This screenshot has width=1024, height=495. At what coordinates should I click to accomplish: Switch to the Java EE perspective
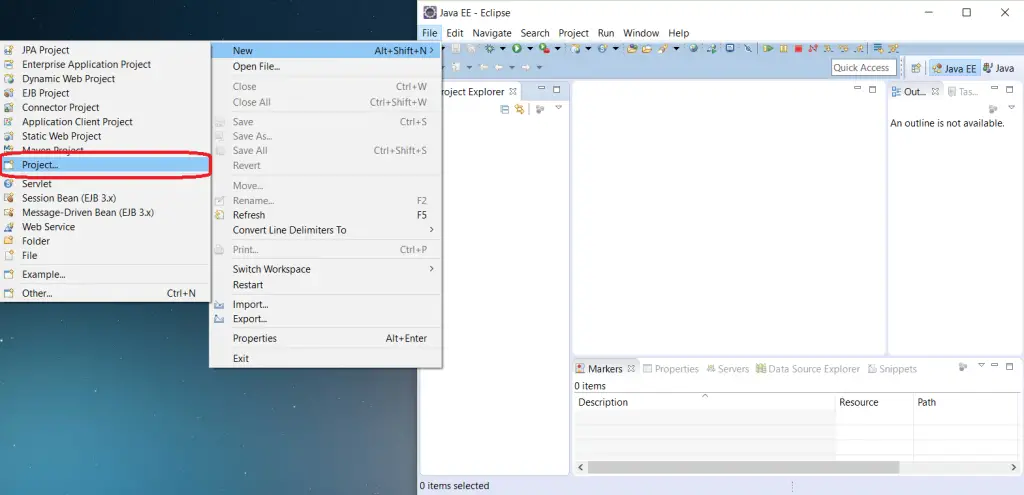[x=955, y=68]
